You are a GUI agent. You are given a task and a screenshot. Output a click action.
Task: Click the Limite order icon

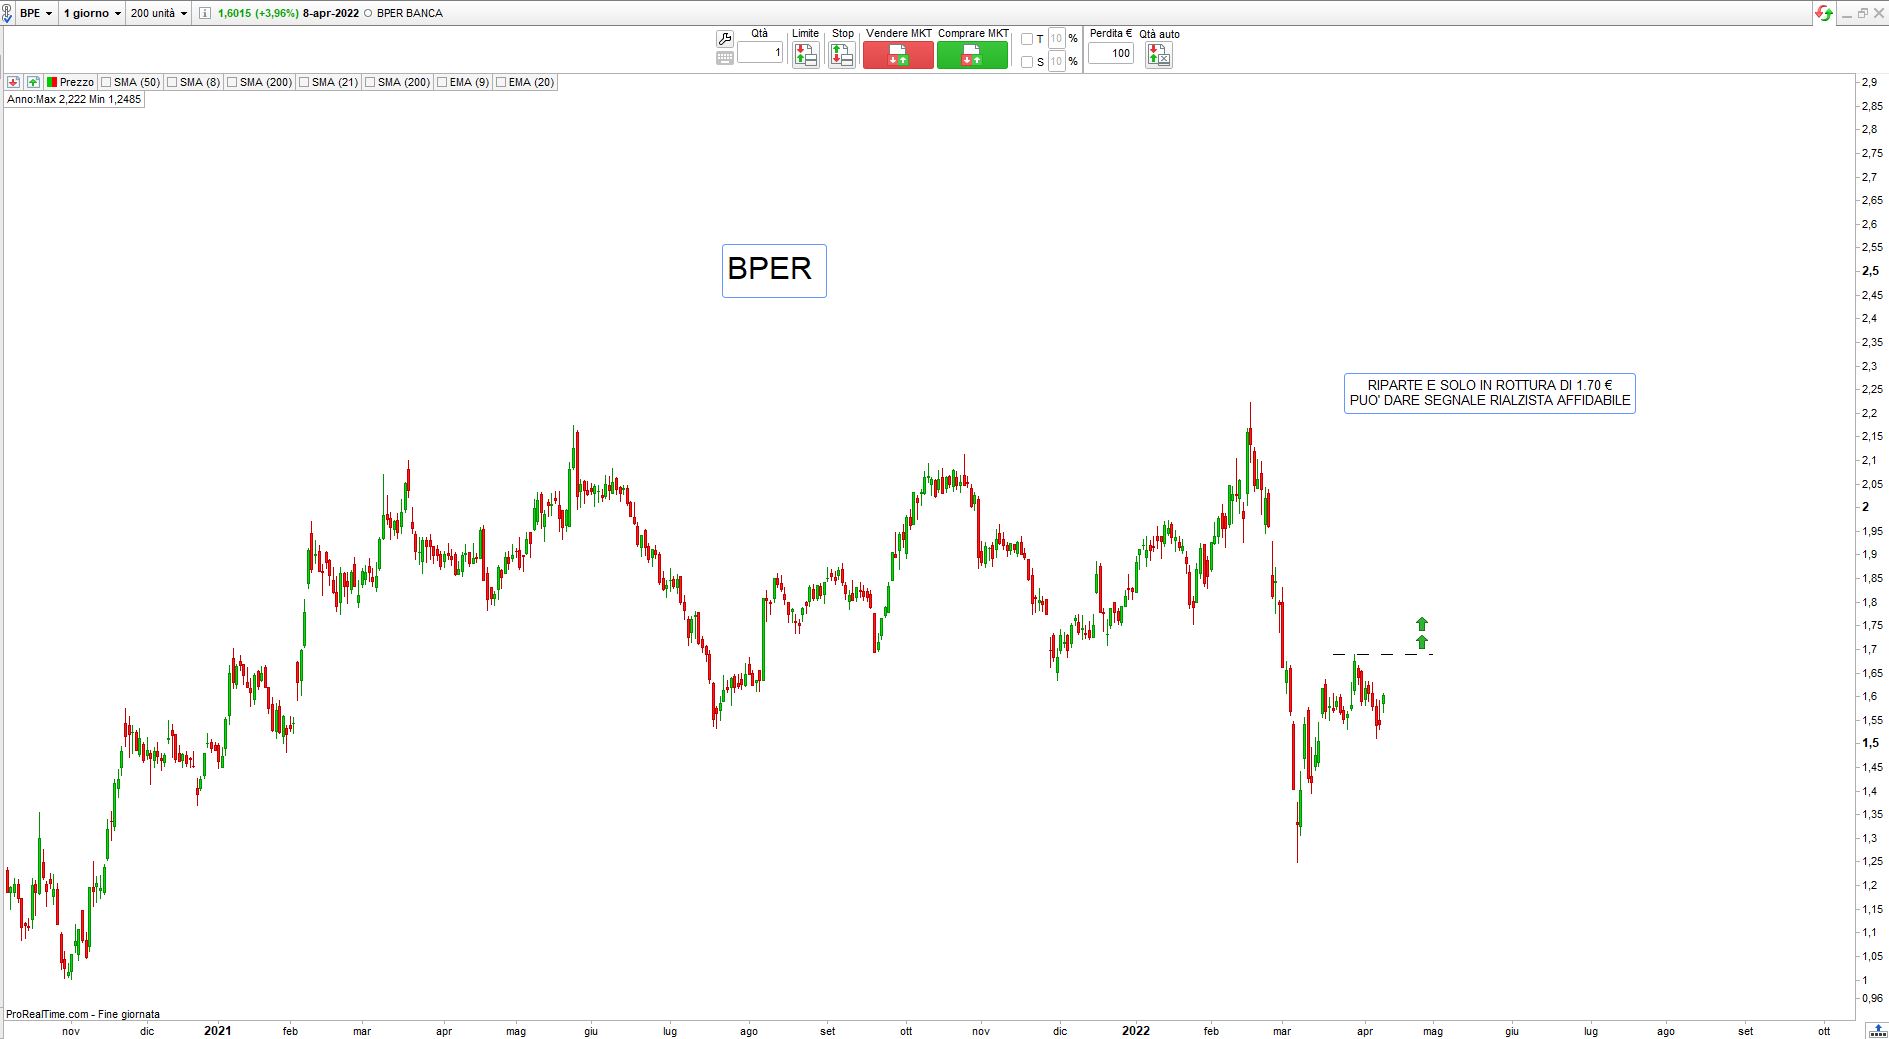pyautogui.click(x=805, y=56)
